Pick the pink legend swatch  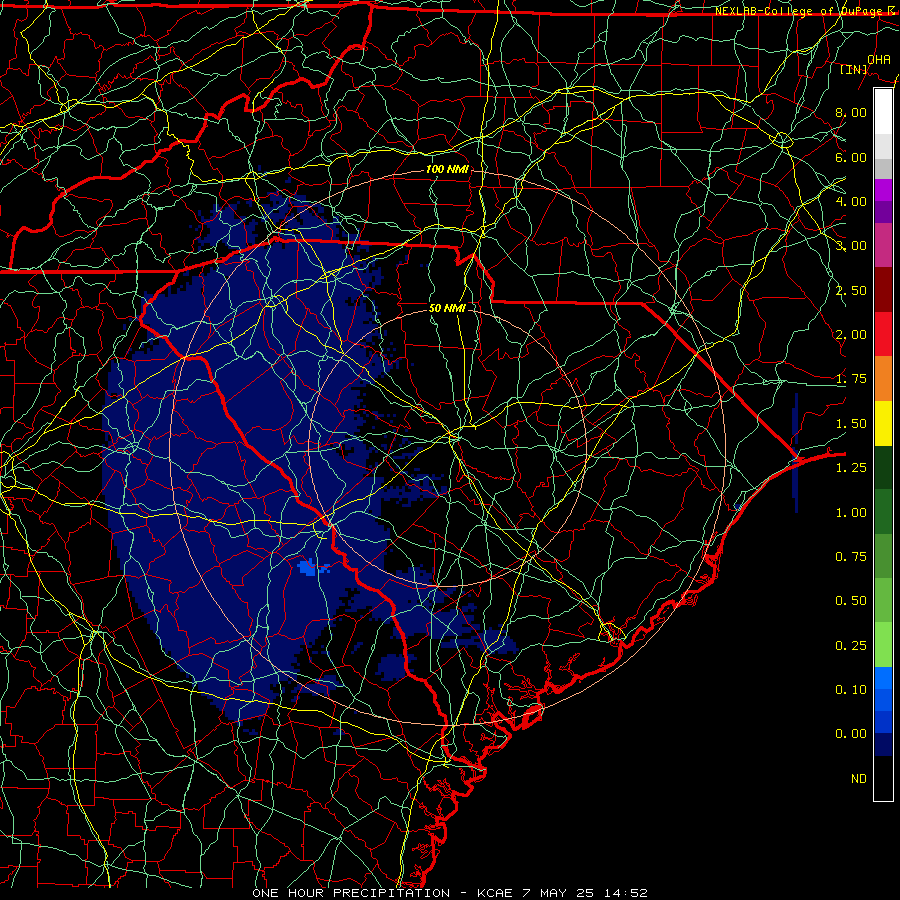click(x=883, y=245)
